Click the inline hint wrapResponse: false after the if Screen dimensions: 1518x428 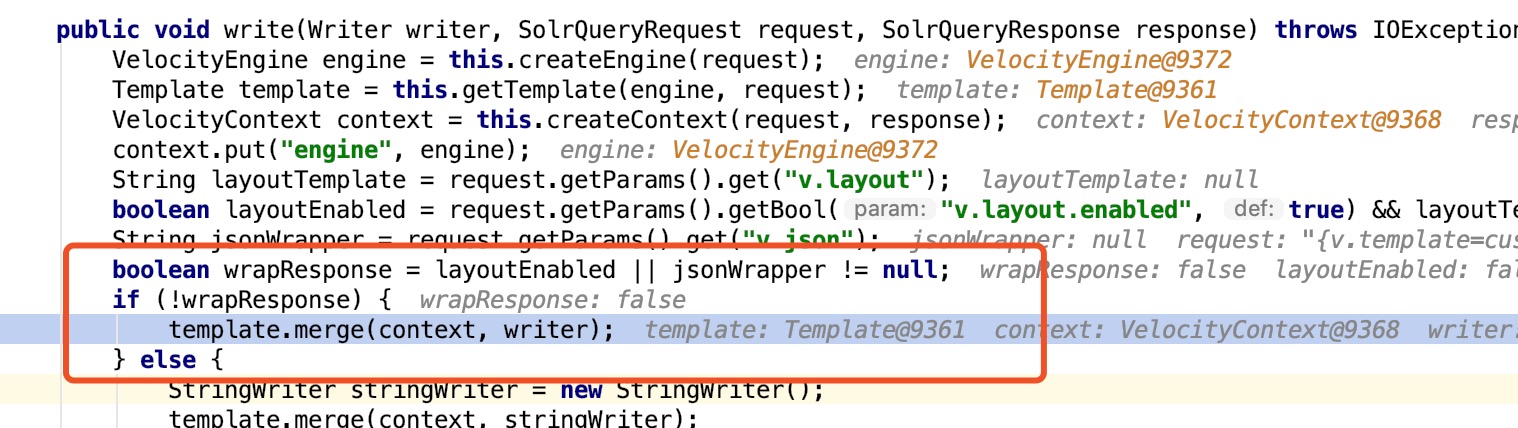pos(553,300)
